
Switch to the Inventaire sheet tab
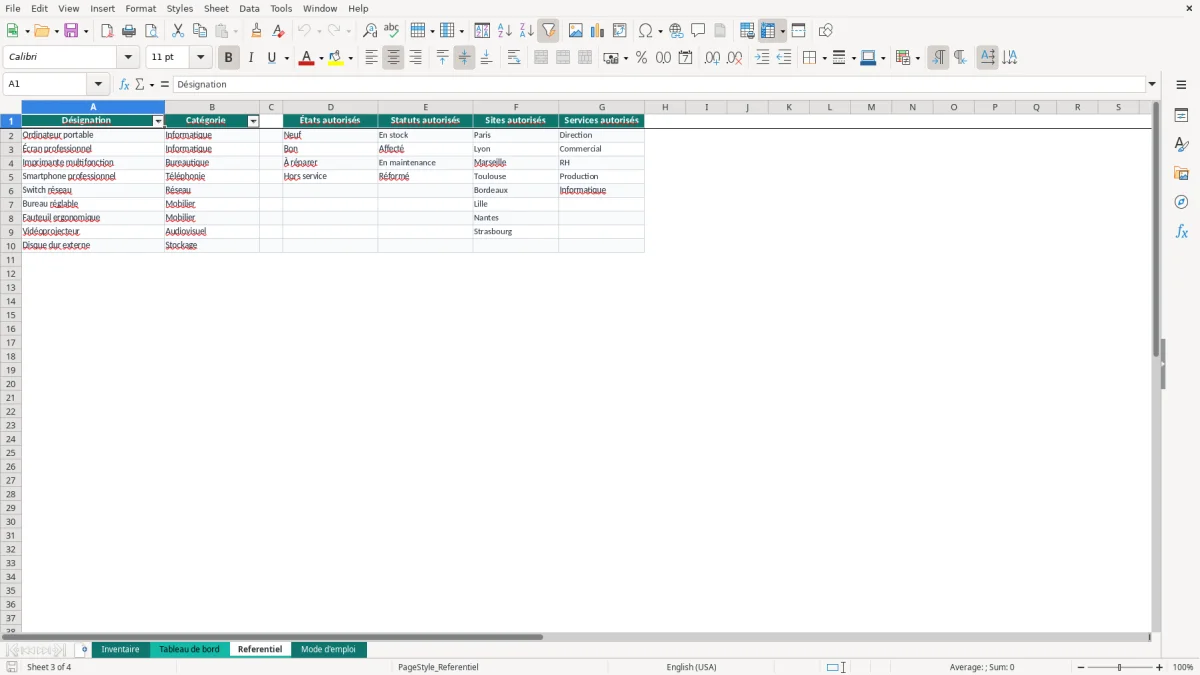pos(120,649)
